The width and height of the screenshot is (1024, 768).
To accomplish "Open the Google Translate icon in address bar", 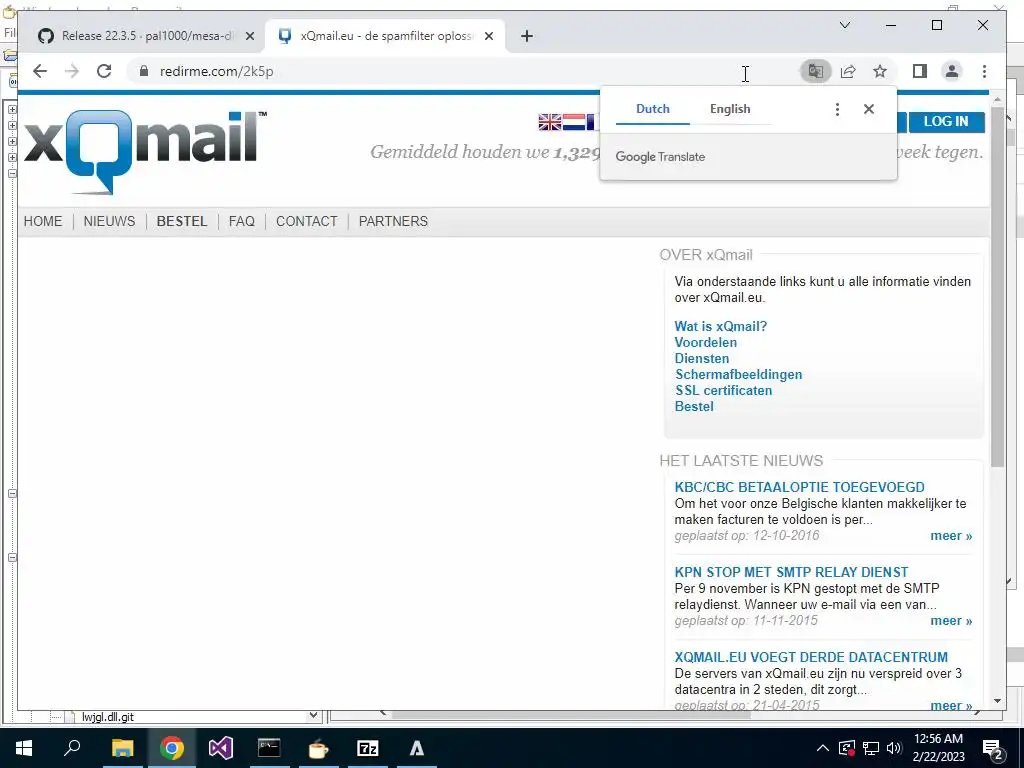I will pos(816,71).
